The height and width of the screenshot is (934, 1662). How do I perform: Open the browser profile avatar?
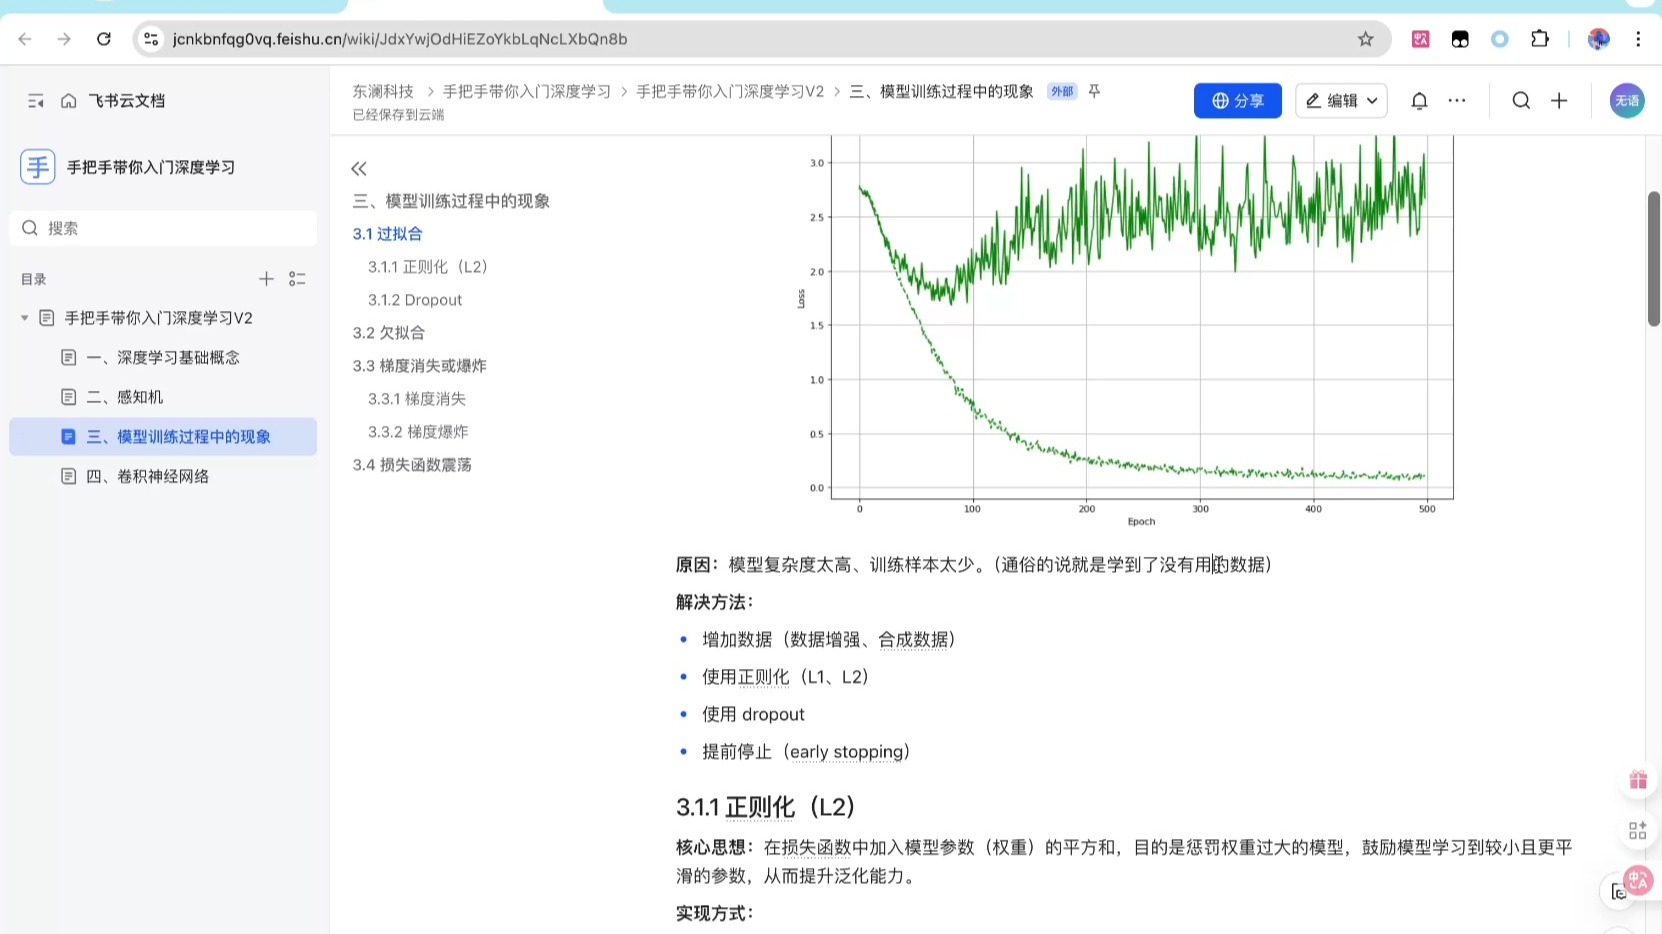pyautogui.click(x=1599, y=39)
